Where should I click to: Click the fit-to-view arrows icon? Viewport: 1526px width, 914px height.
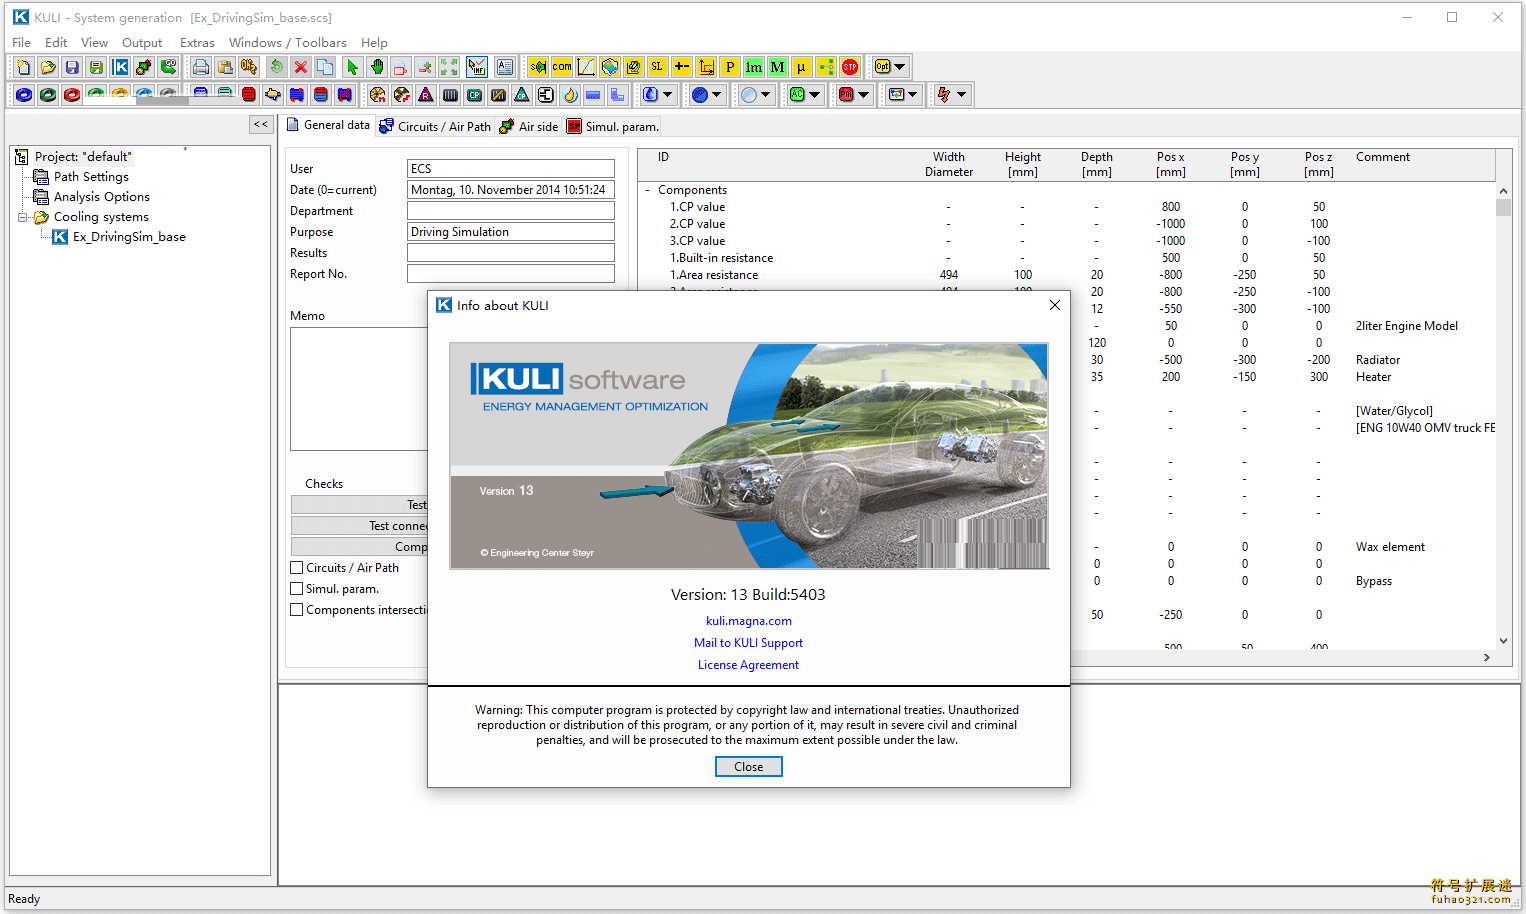pyautogui.click(x=450, y=67)
